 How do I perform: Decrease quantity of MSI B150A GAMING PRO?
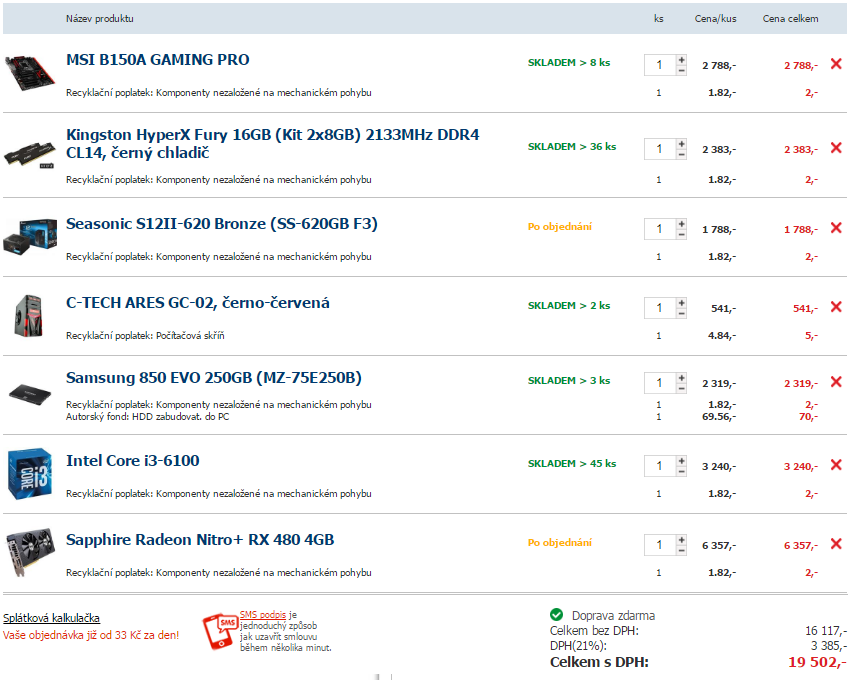click(x=682, y=70)
